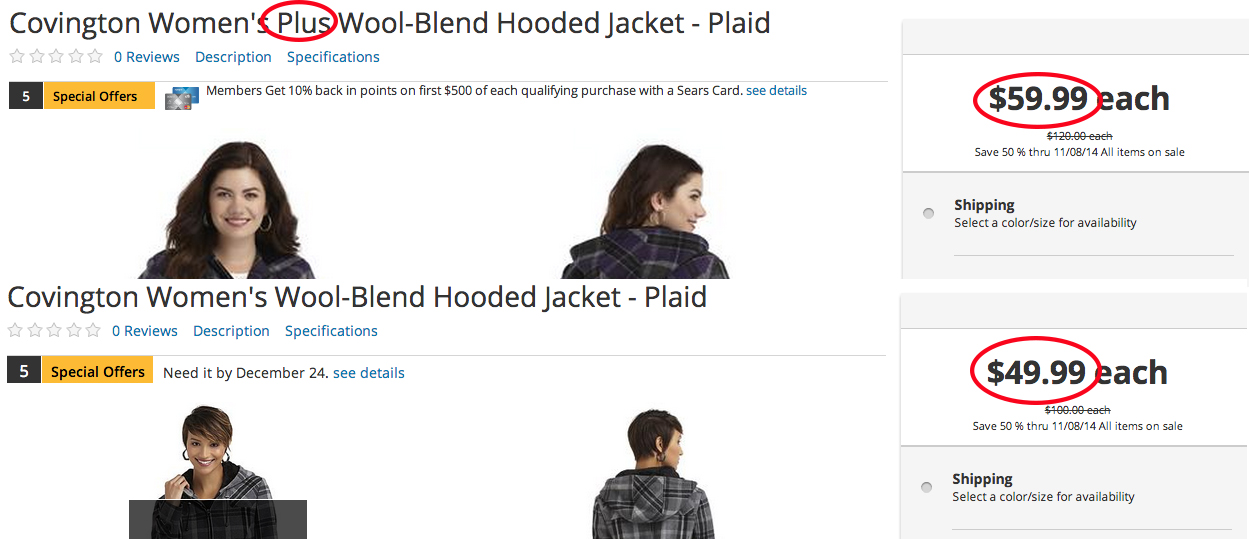
Task: Click the number 5 badge for Plus jacket offers
Action: point(25,97)
